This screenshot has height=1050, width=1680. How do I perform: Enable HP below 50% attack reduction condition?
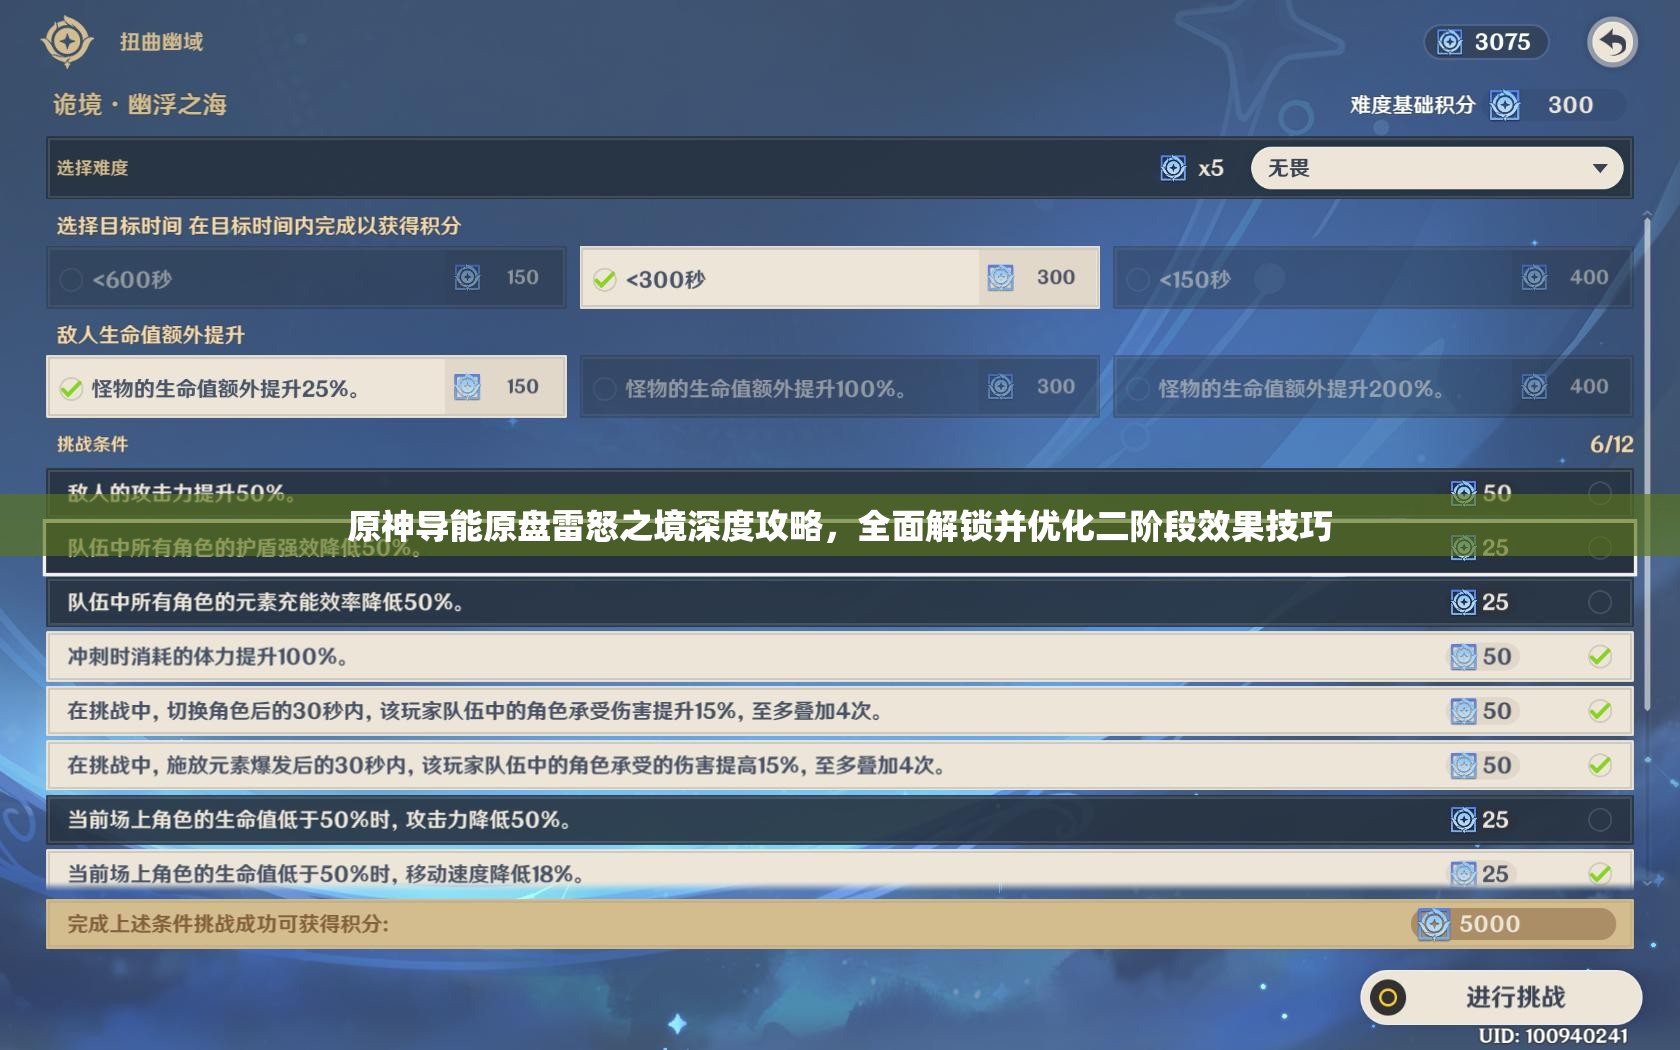click(x=1600, y=820)
